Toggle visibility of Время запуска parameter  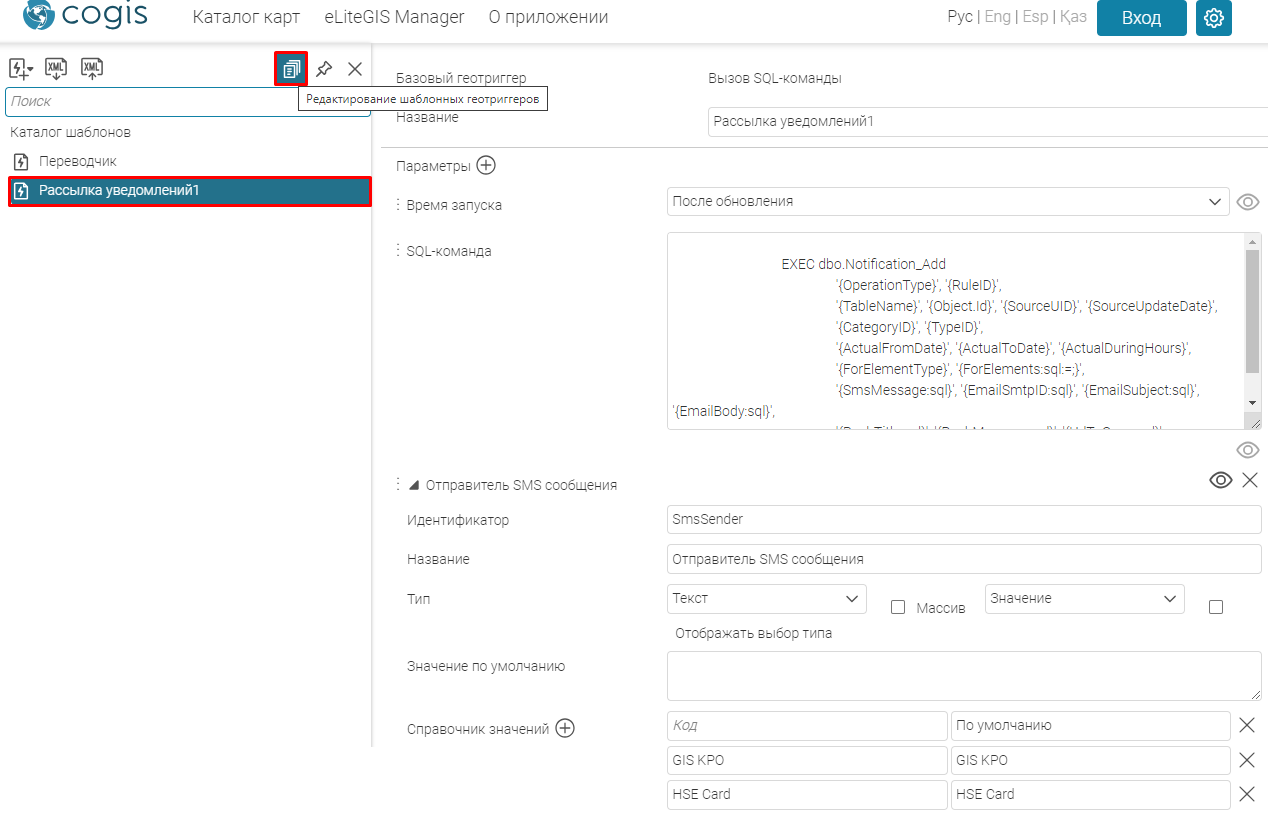point(1247,202)
